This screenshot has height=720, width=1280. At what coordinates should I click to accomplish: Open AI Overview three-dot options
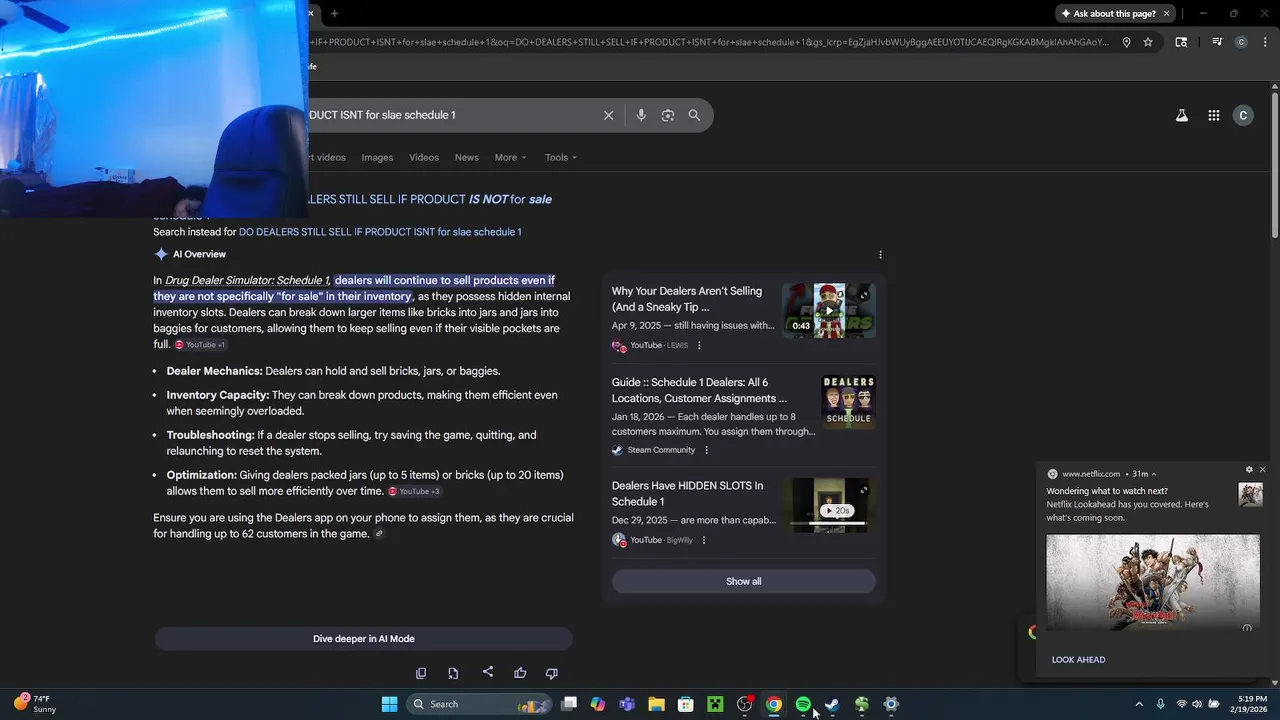[x=880, y=255]
